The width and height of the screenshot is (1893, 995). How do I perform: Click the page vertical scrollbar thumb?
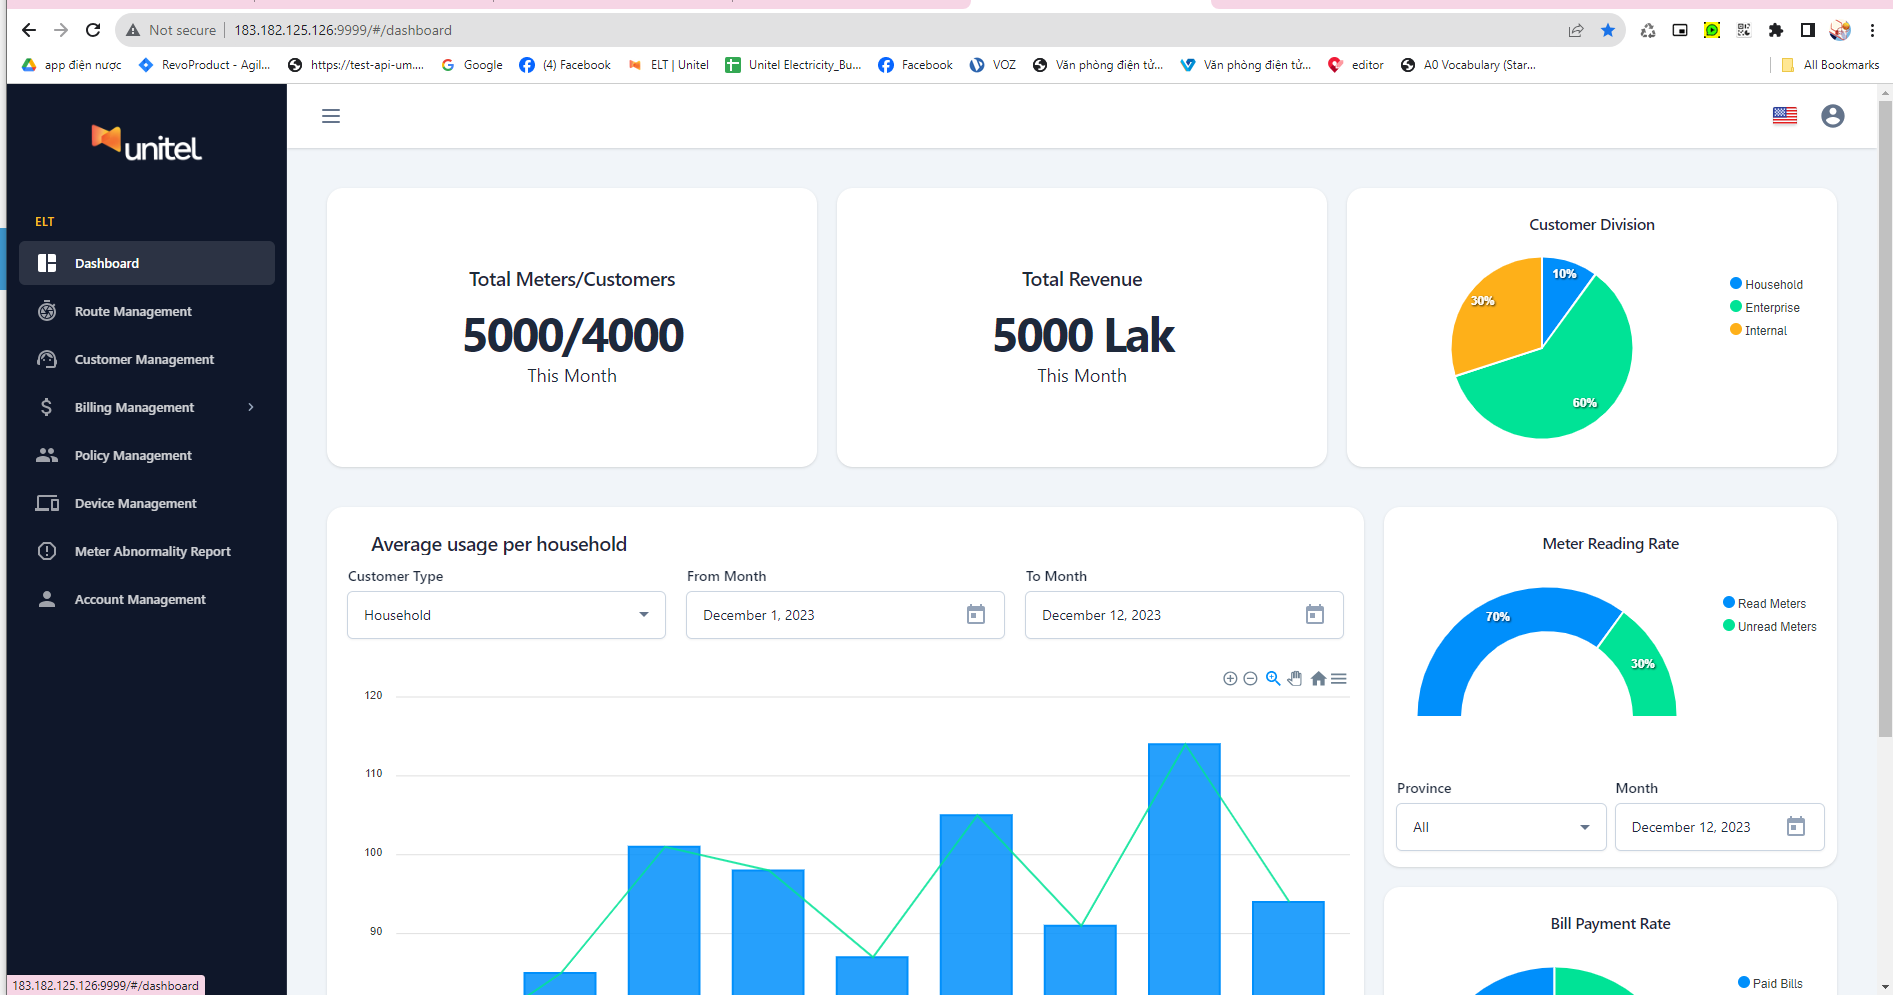coord(1885,418)
